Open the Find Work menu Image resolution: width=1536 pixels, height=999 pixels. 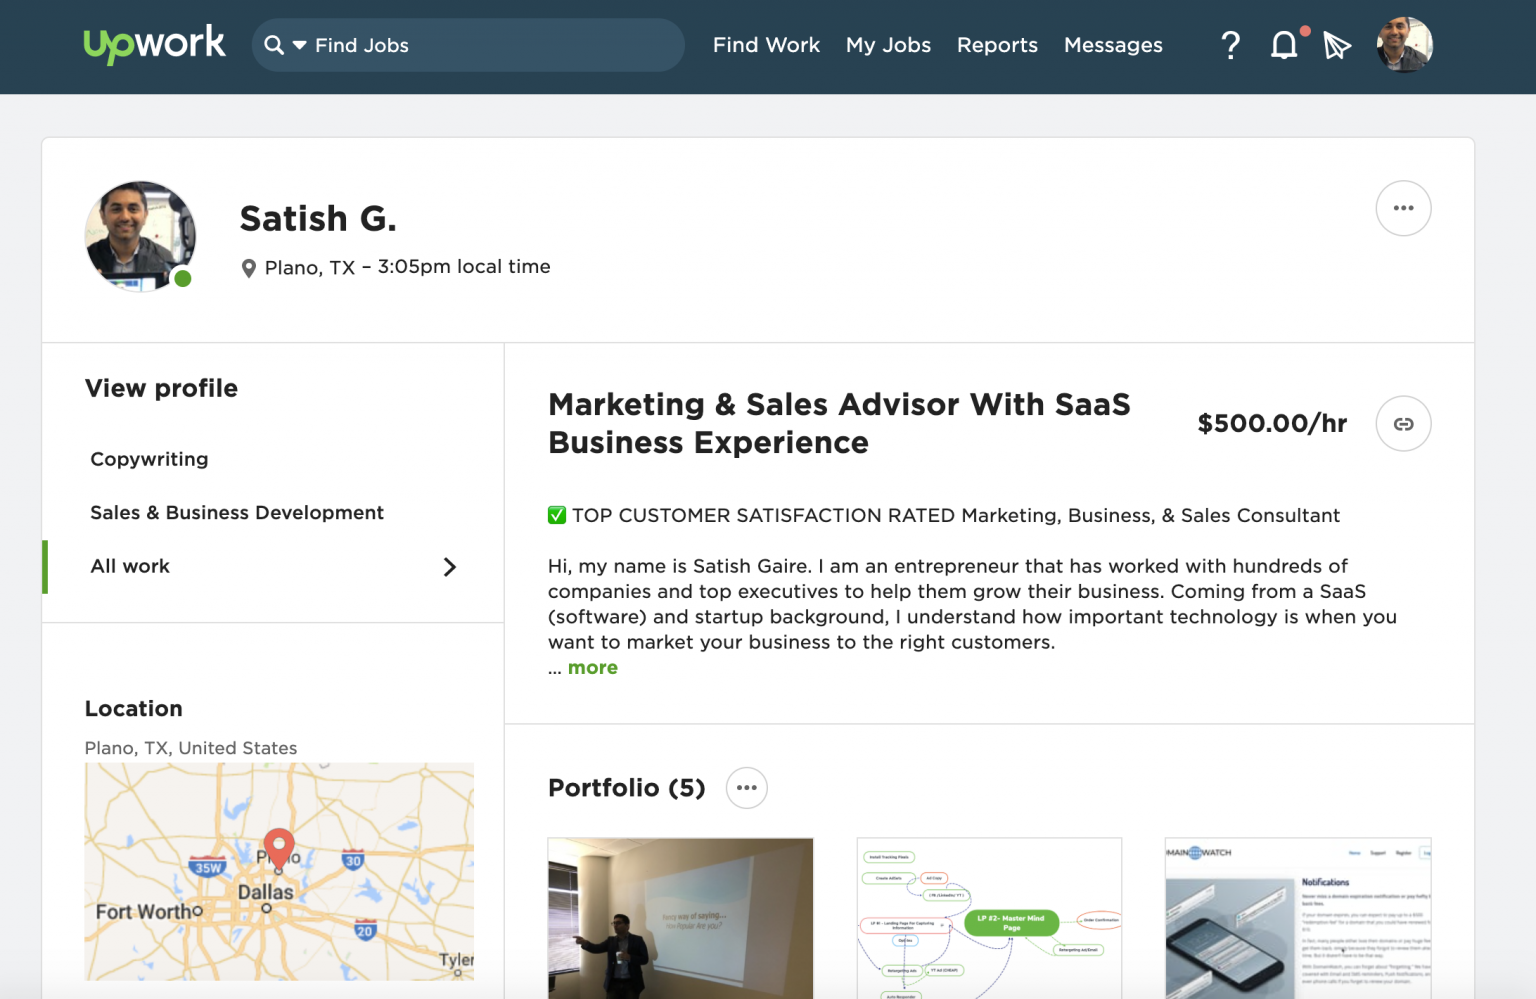[x=766, y=45]
